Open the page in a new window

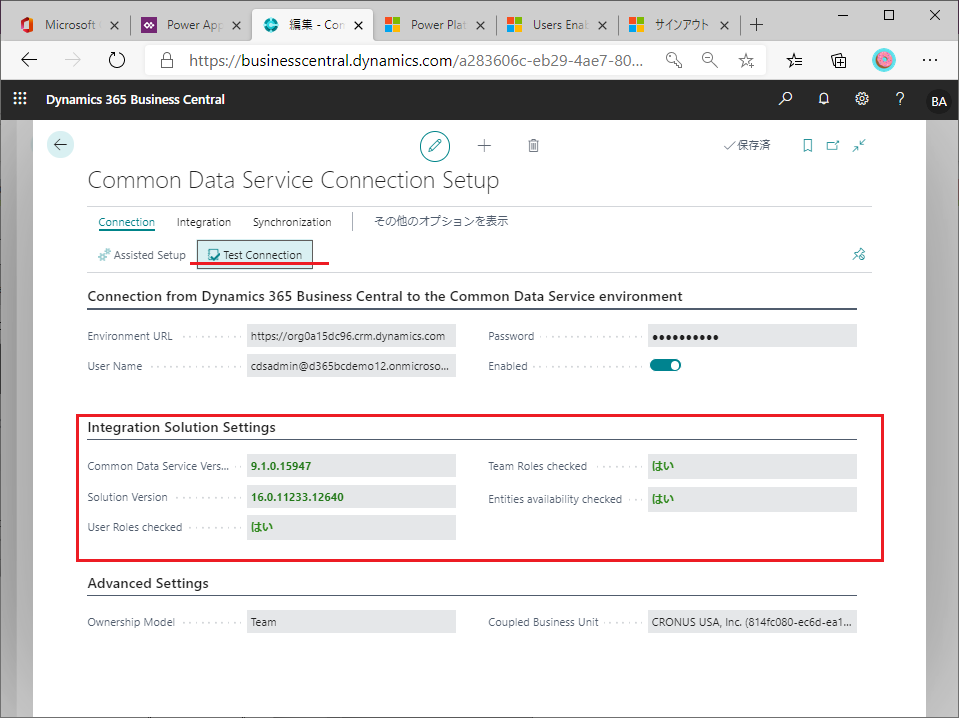coord(832,146)
